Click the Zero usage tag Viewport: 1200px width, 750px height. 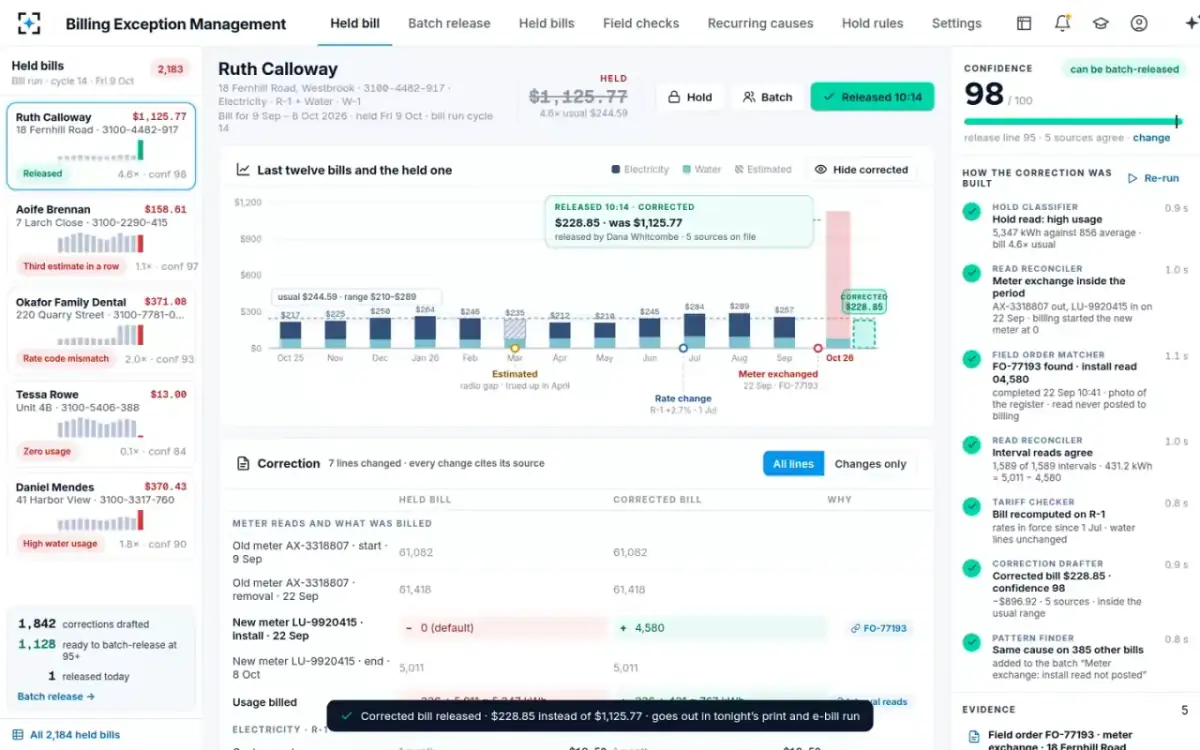tap(47, 451)
